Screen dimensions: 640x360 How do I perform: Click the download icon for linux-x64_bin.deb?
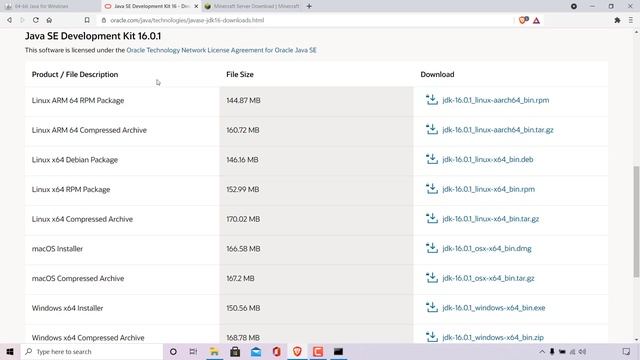point(432,159)
